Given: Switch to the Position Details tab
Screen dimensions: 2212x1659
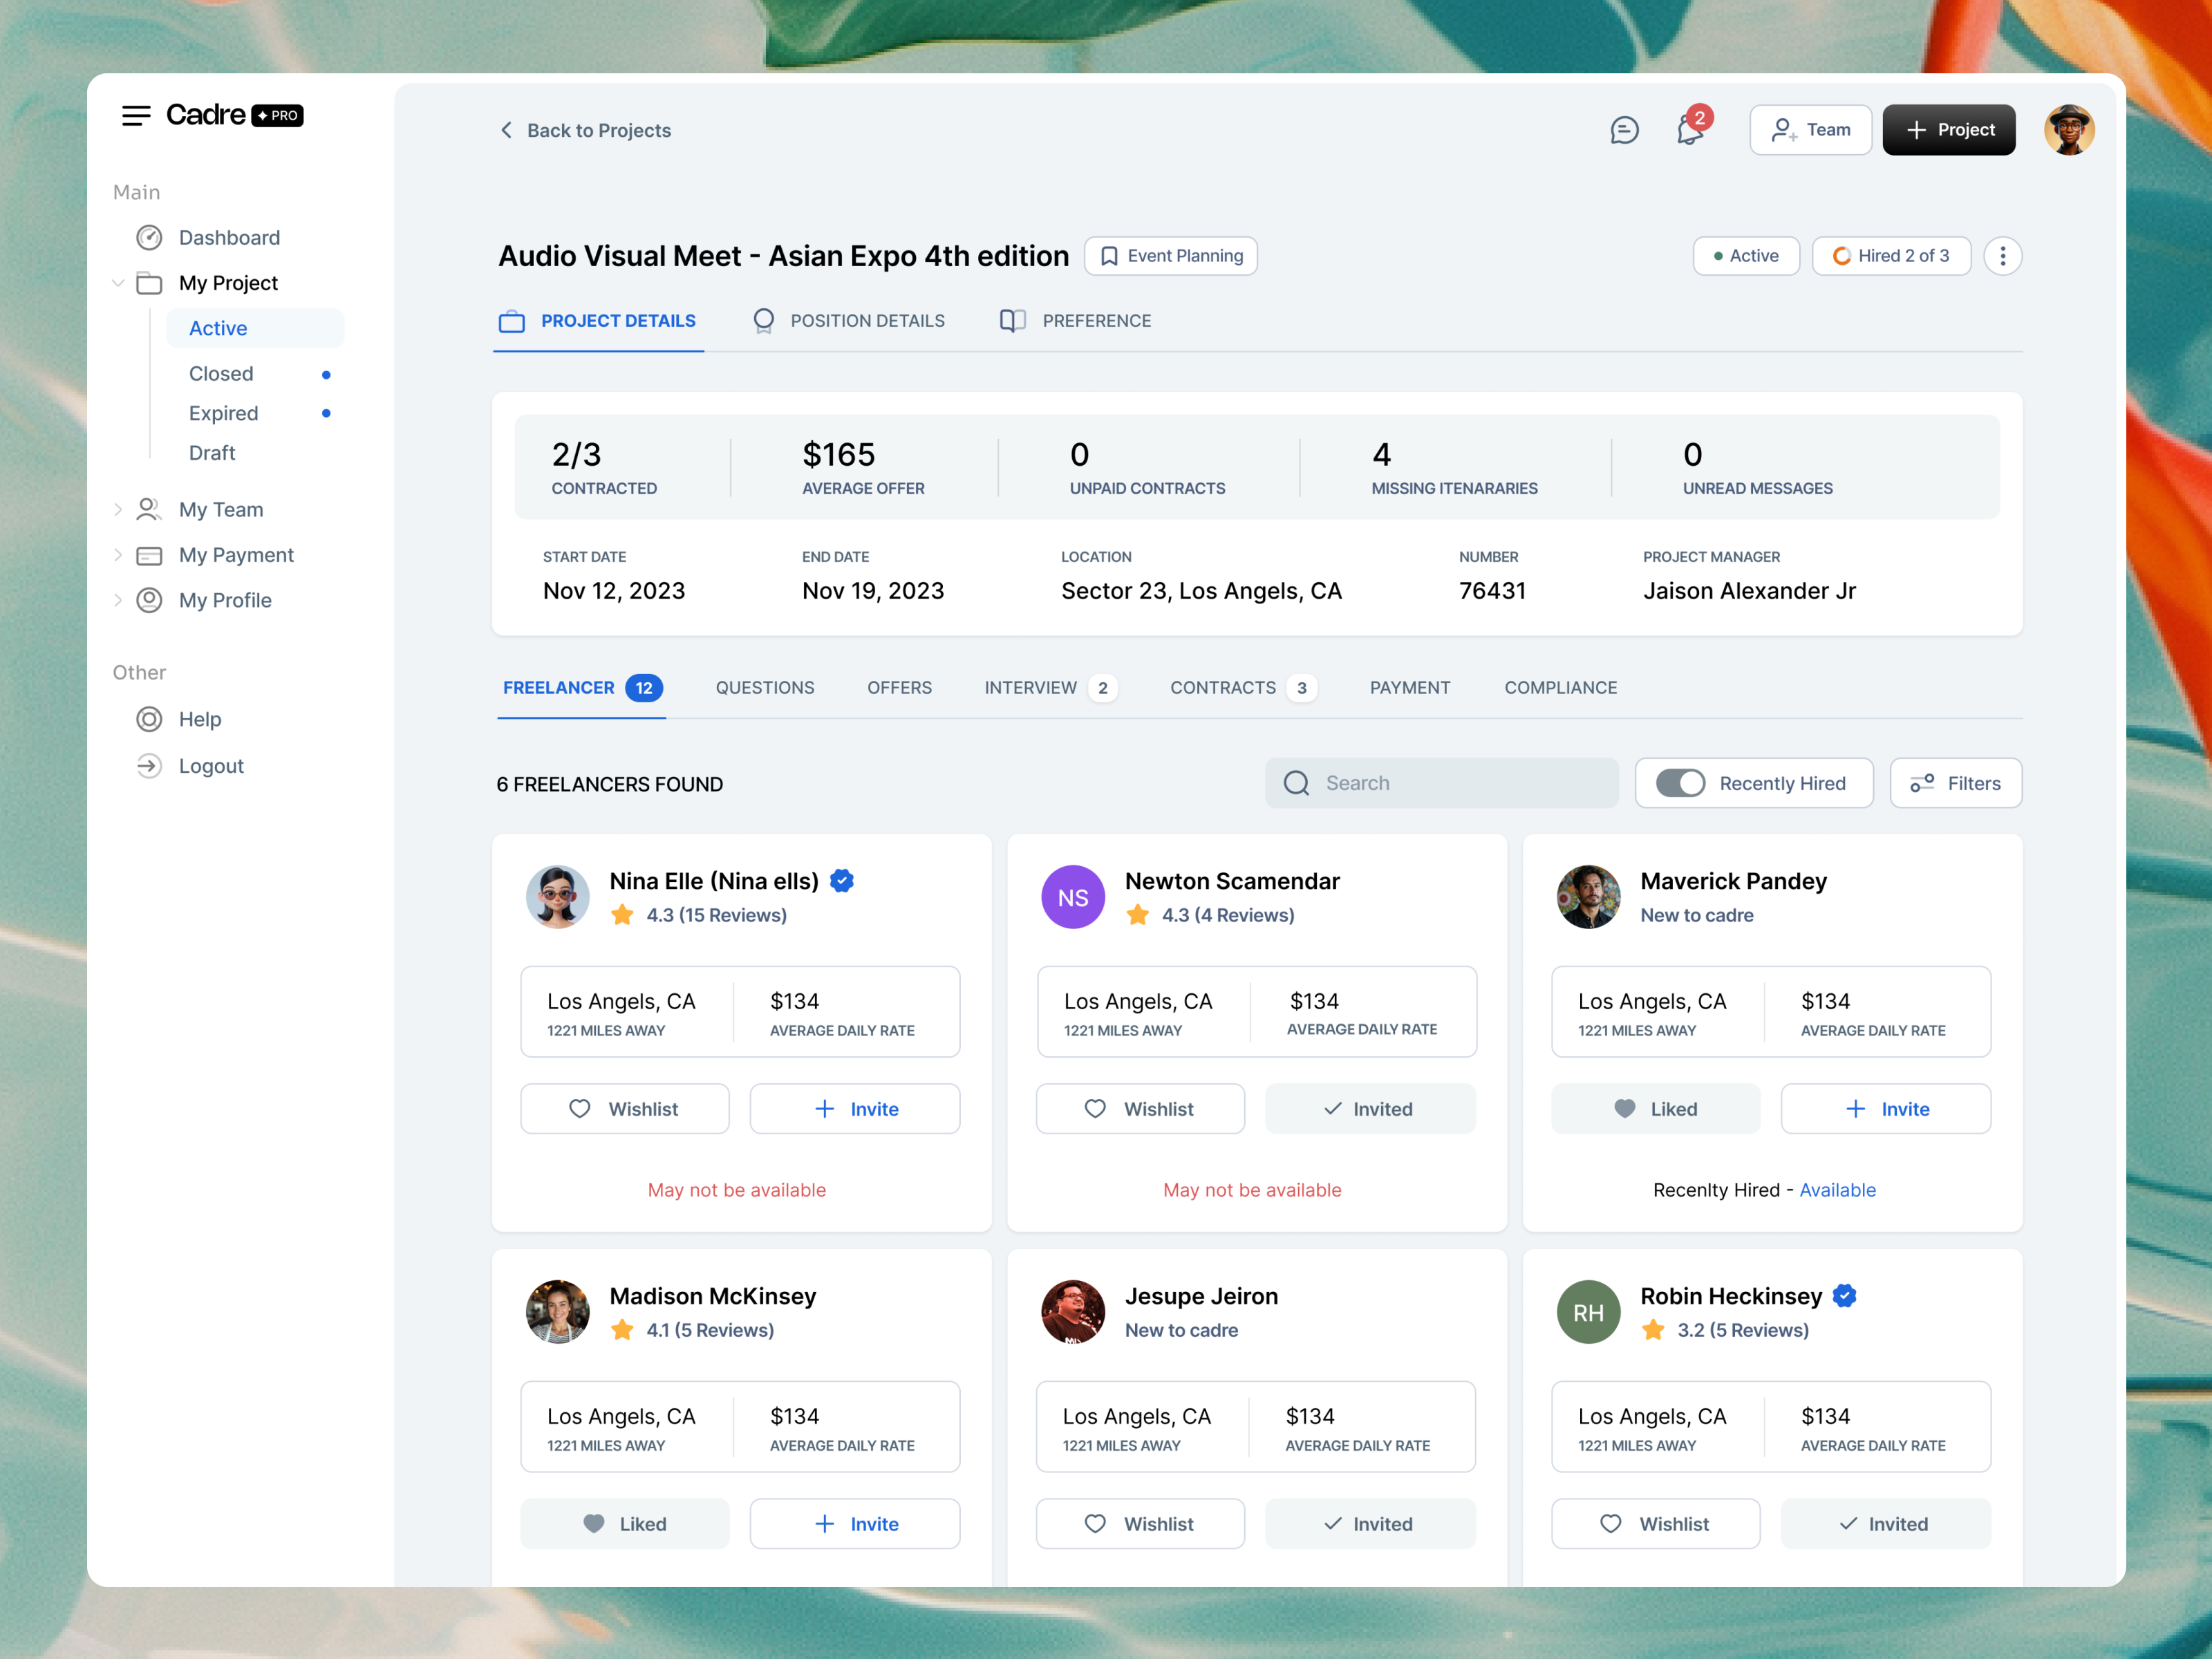Looking at the screenshot, I should (849, 321).
